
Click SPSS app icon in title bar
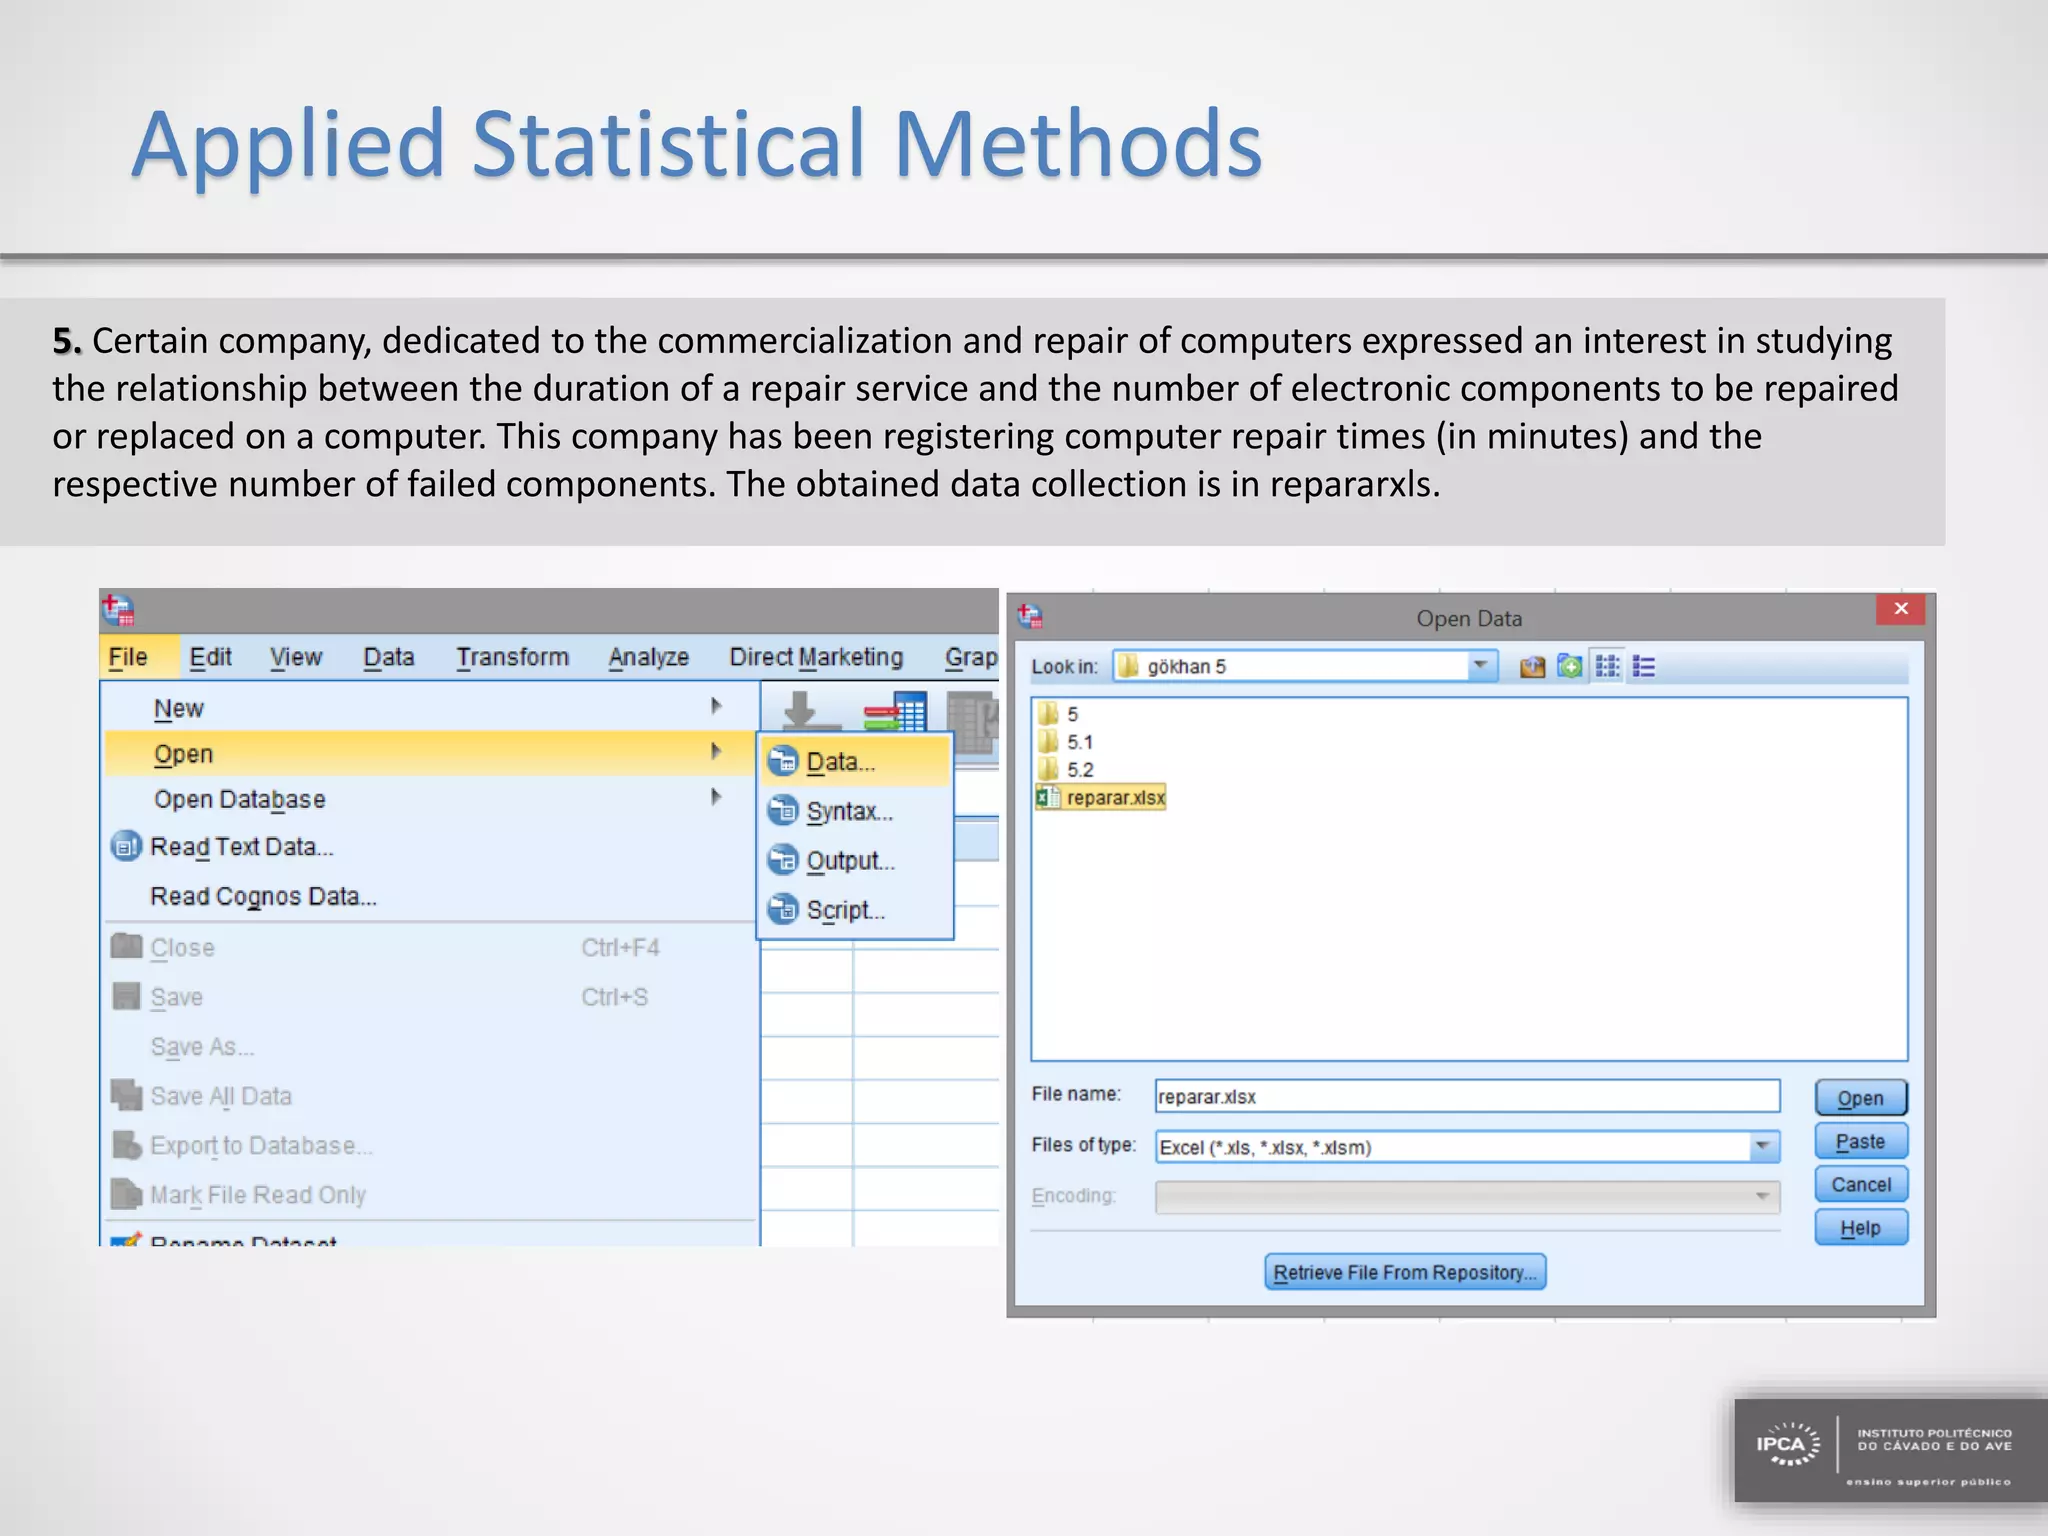pos(118,609)
